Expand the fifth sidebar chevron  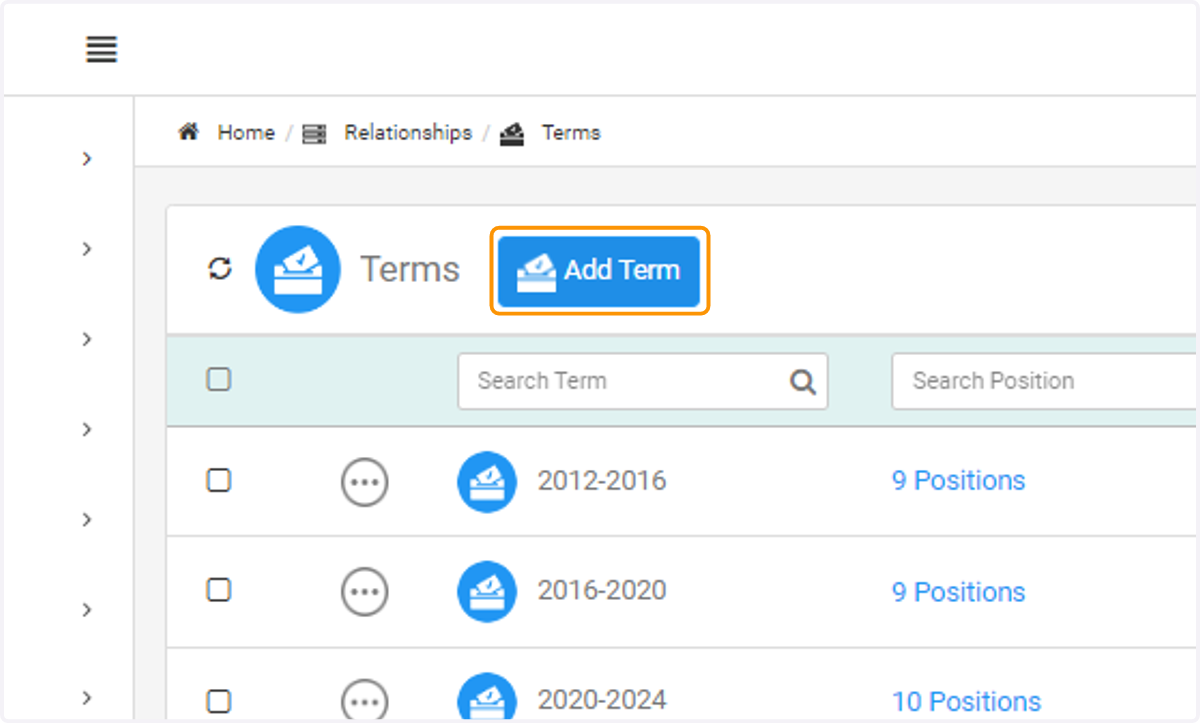pyautogui.click(x=88, y=519)
